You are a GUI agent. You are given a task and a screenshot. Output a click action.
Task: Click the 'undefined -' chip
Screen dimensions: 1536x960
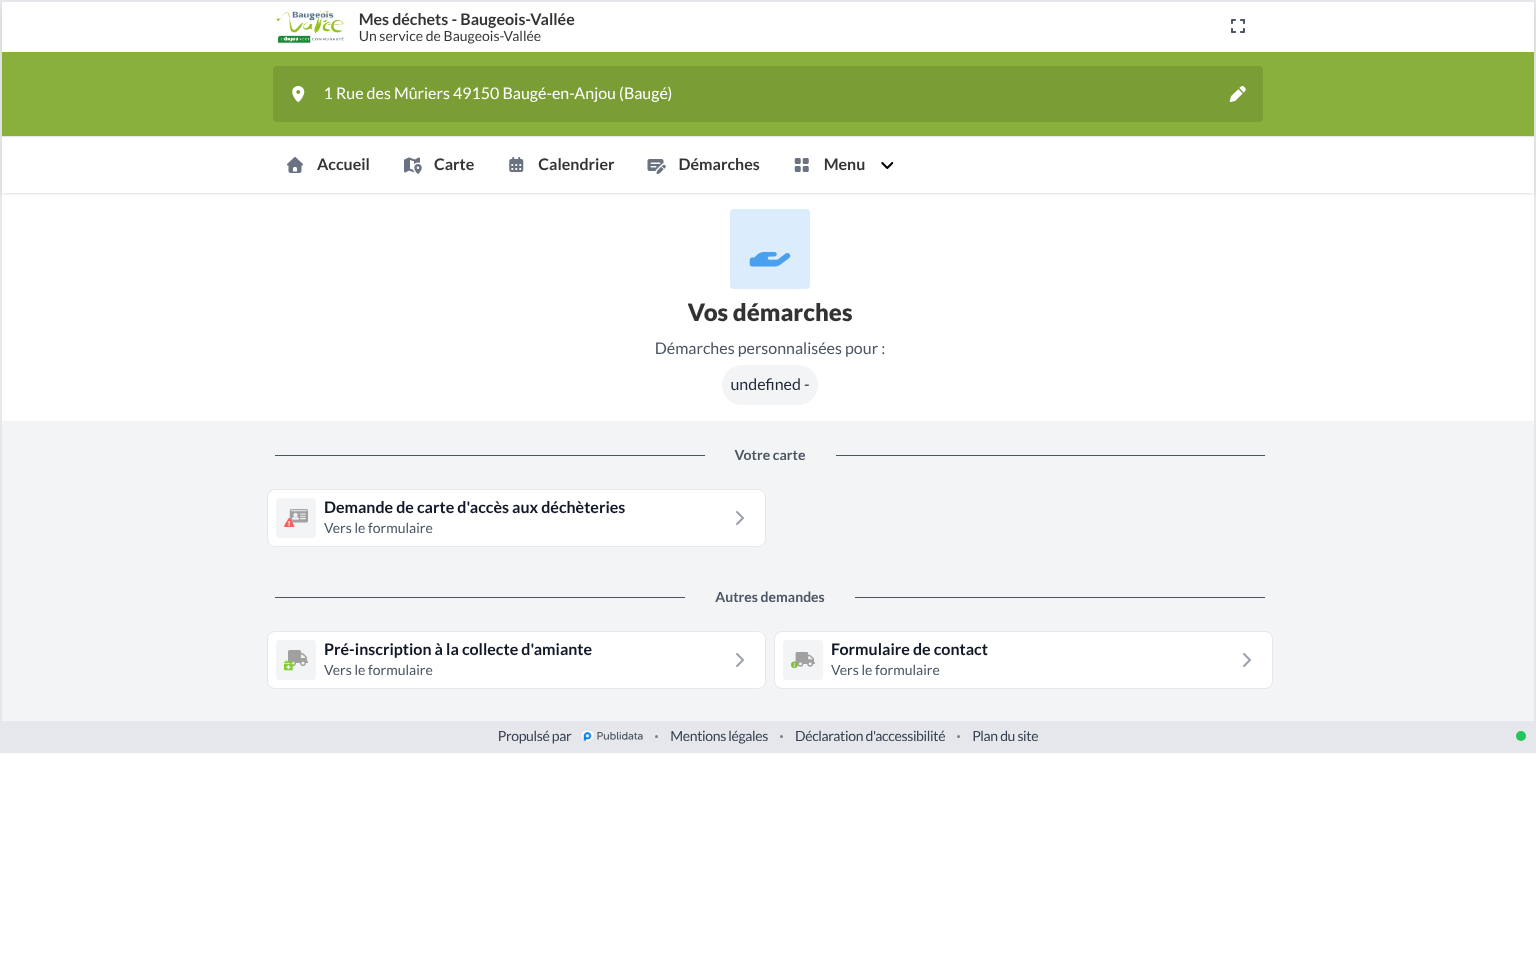tap(770, 385)
